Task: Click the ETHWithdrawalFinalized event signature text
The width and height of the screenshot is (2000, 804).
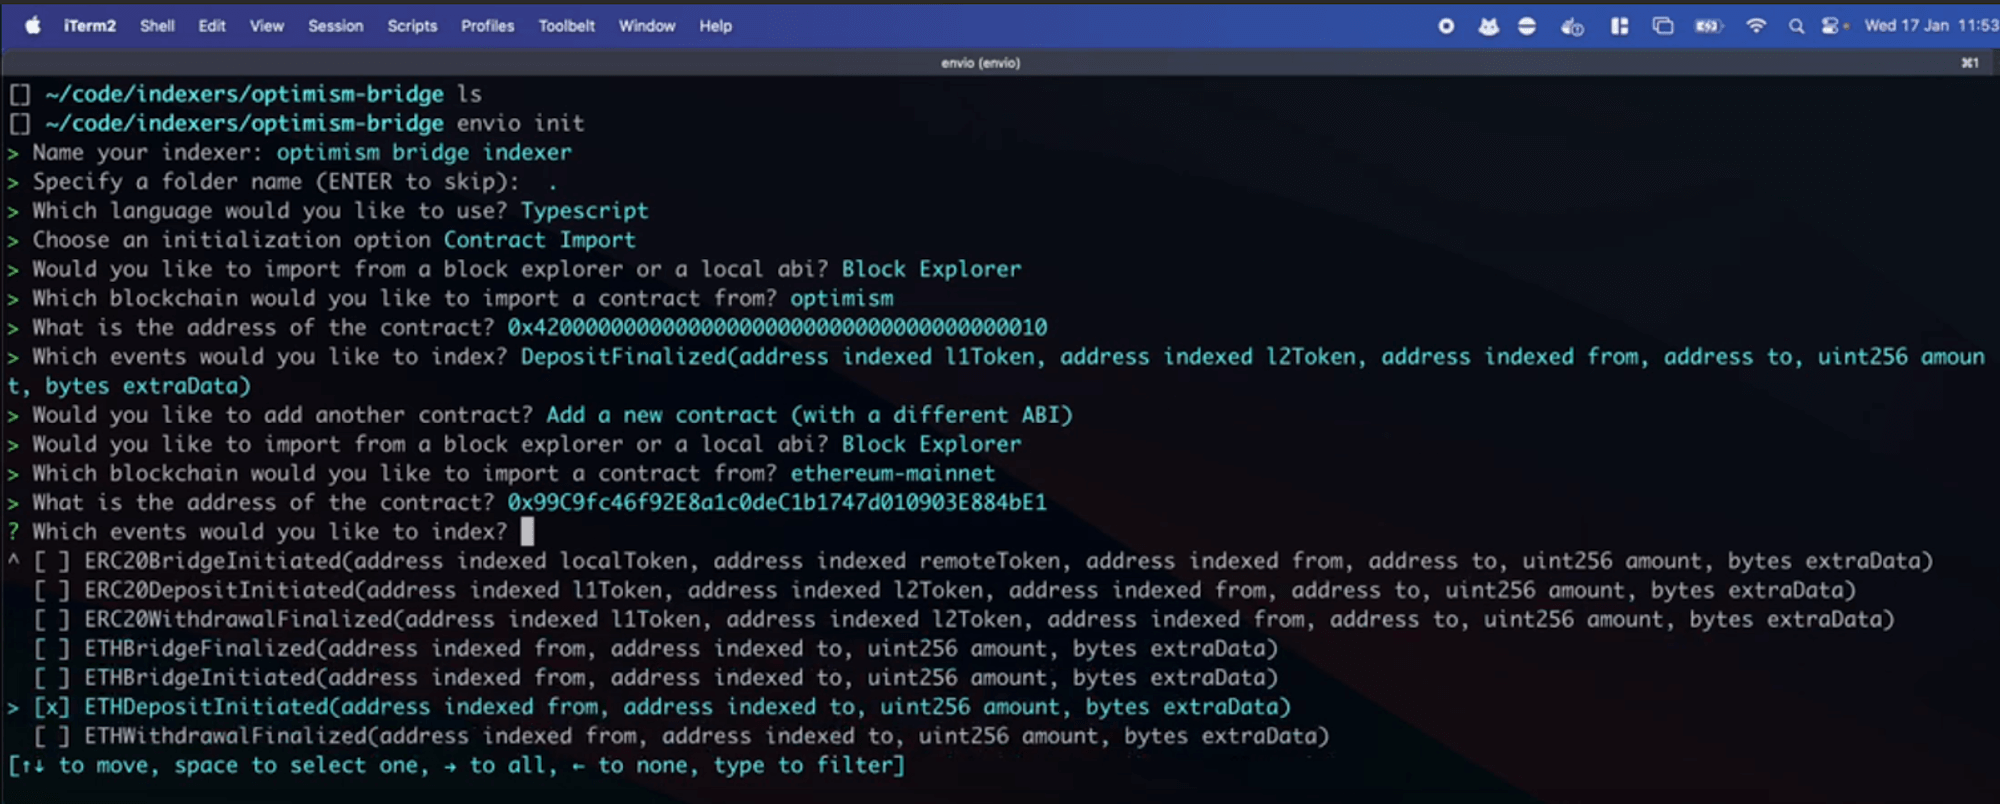Action: click(707, 736)
